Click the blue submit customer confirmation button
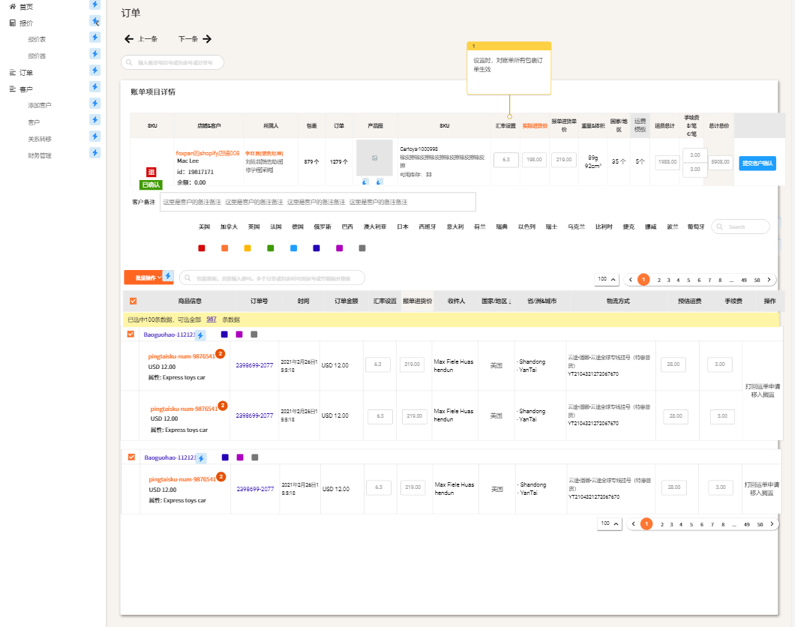Viewport: 795px width, 627px height. (x=757, y=163)
